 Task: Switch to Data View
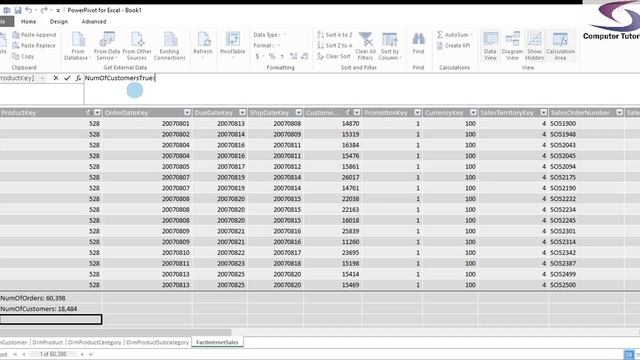(490, 46)
